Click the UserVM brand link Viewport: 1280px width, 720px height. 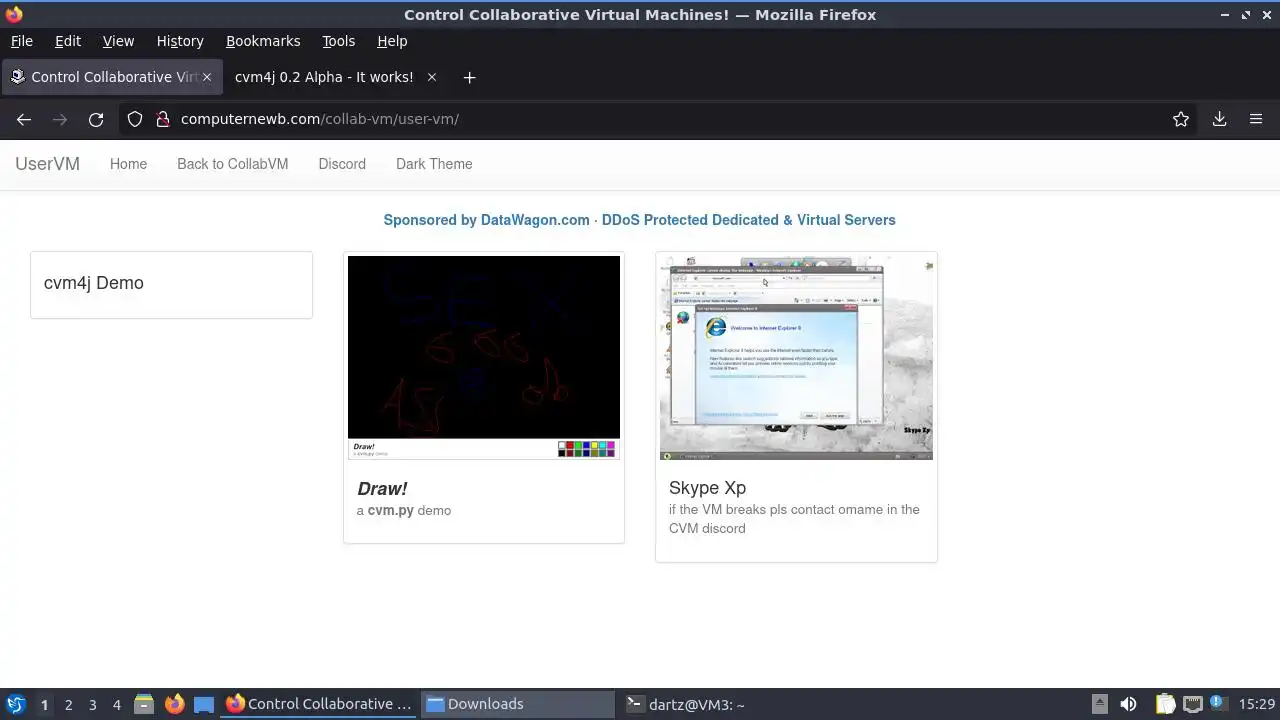[47, 164]
